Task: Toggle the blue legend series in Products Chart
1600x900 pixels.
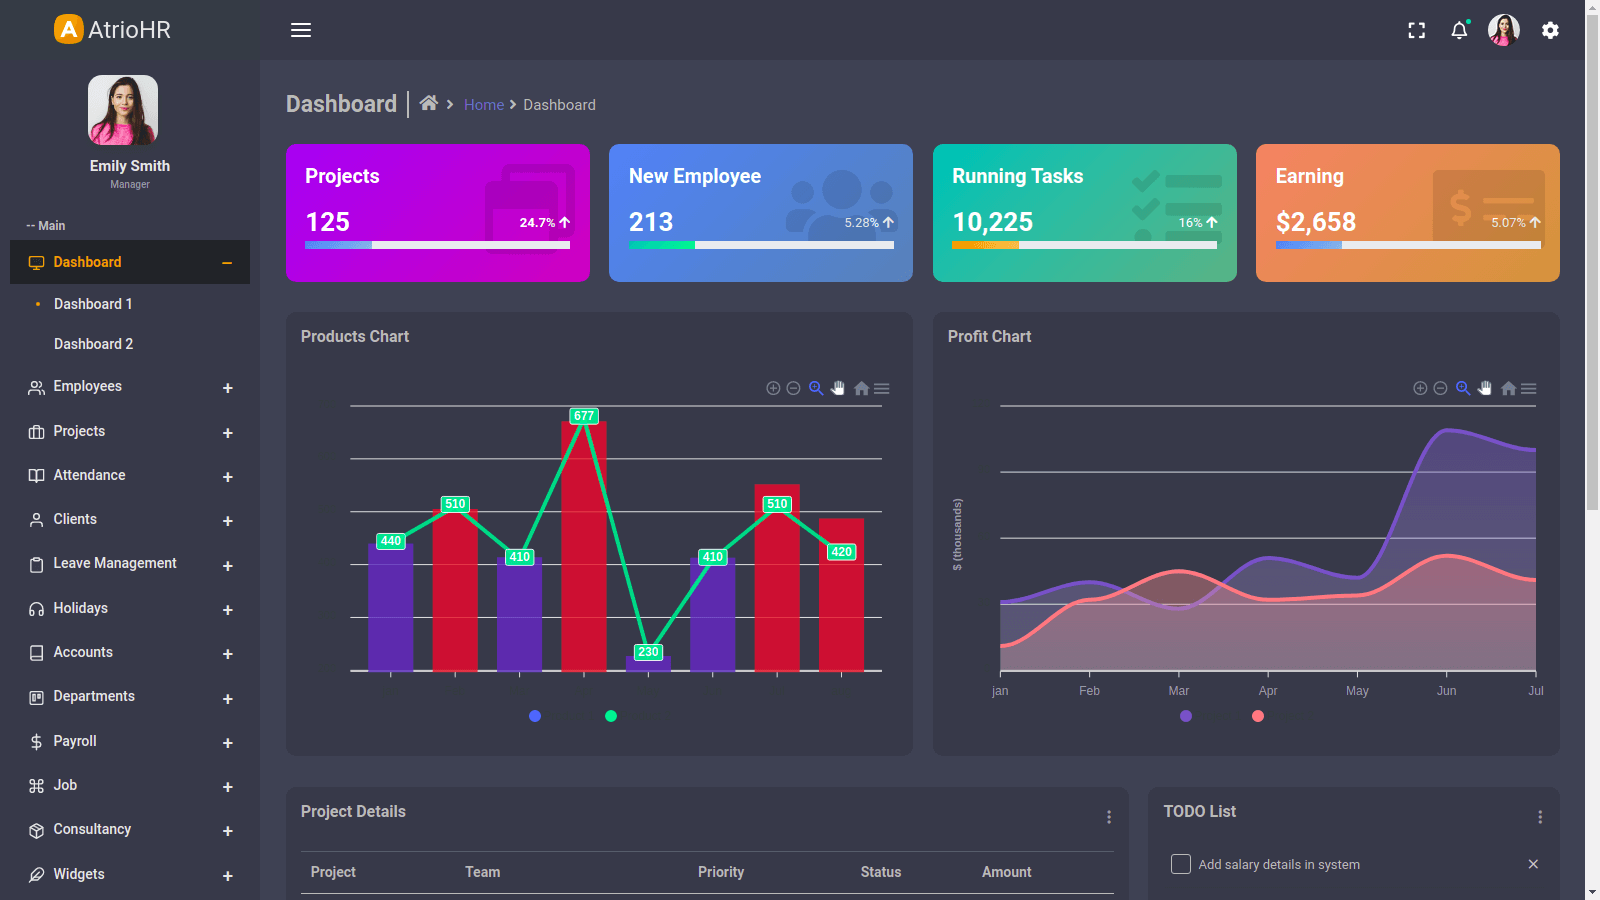Action: click(x=535, y=716)
